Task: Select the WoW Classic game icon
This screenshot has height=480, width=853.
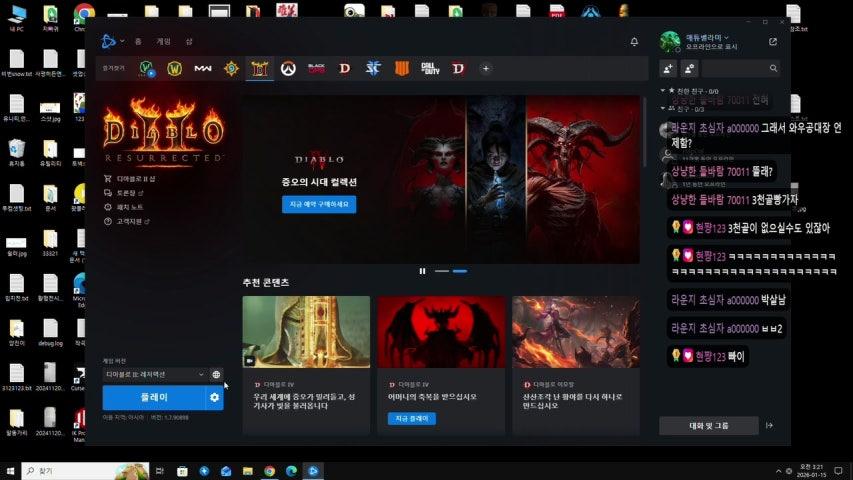Action: point(146,69)
